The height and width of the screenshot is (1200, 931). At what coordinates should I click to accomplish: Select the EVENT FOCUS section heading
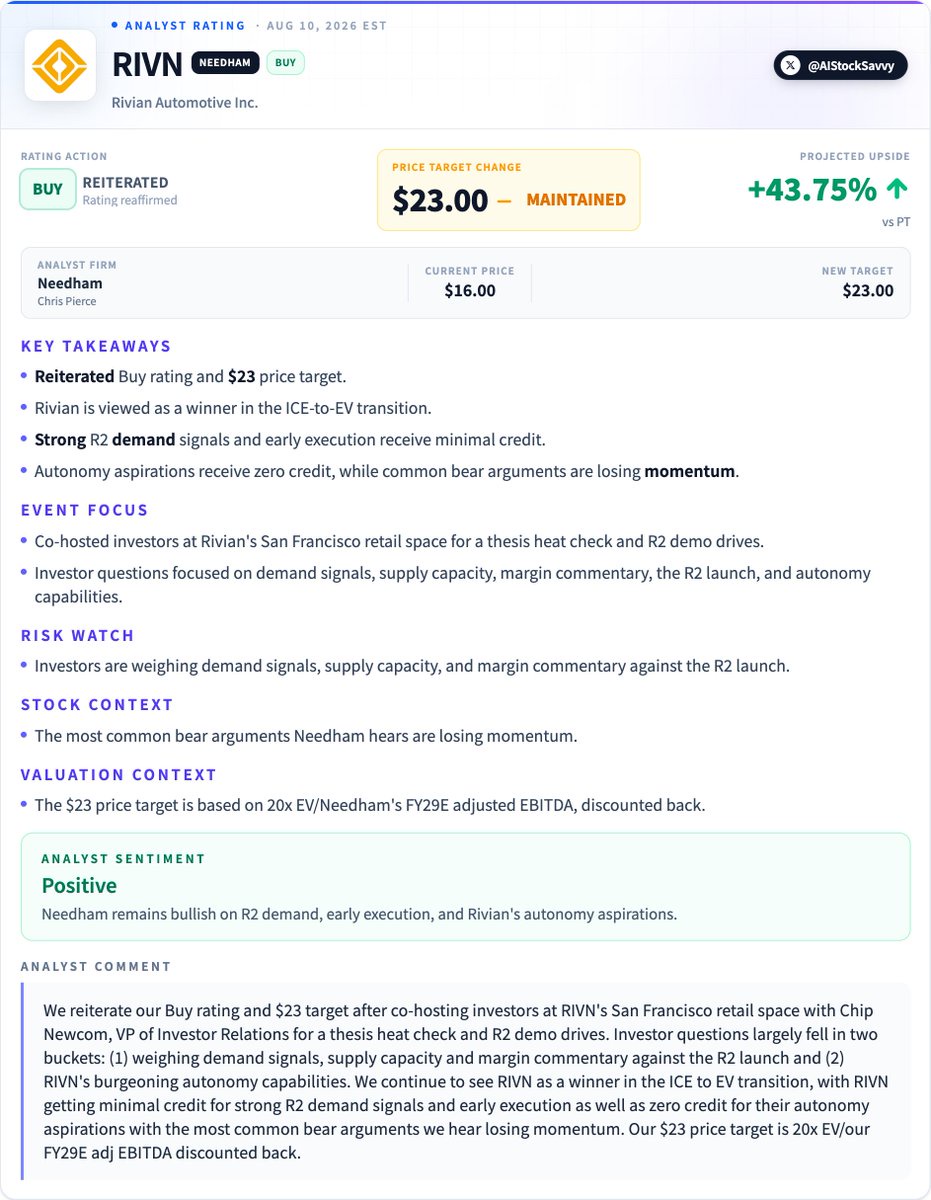(x=85, y=510)
